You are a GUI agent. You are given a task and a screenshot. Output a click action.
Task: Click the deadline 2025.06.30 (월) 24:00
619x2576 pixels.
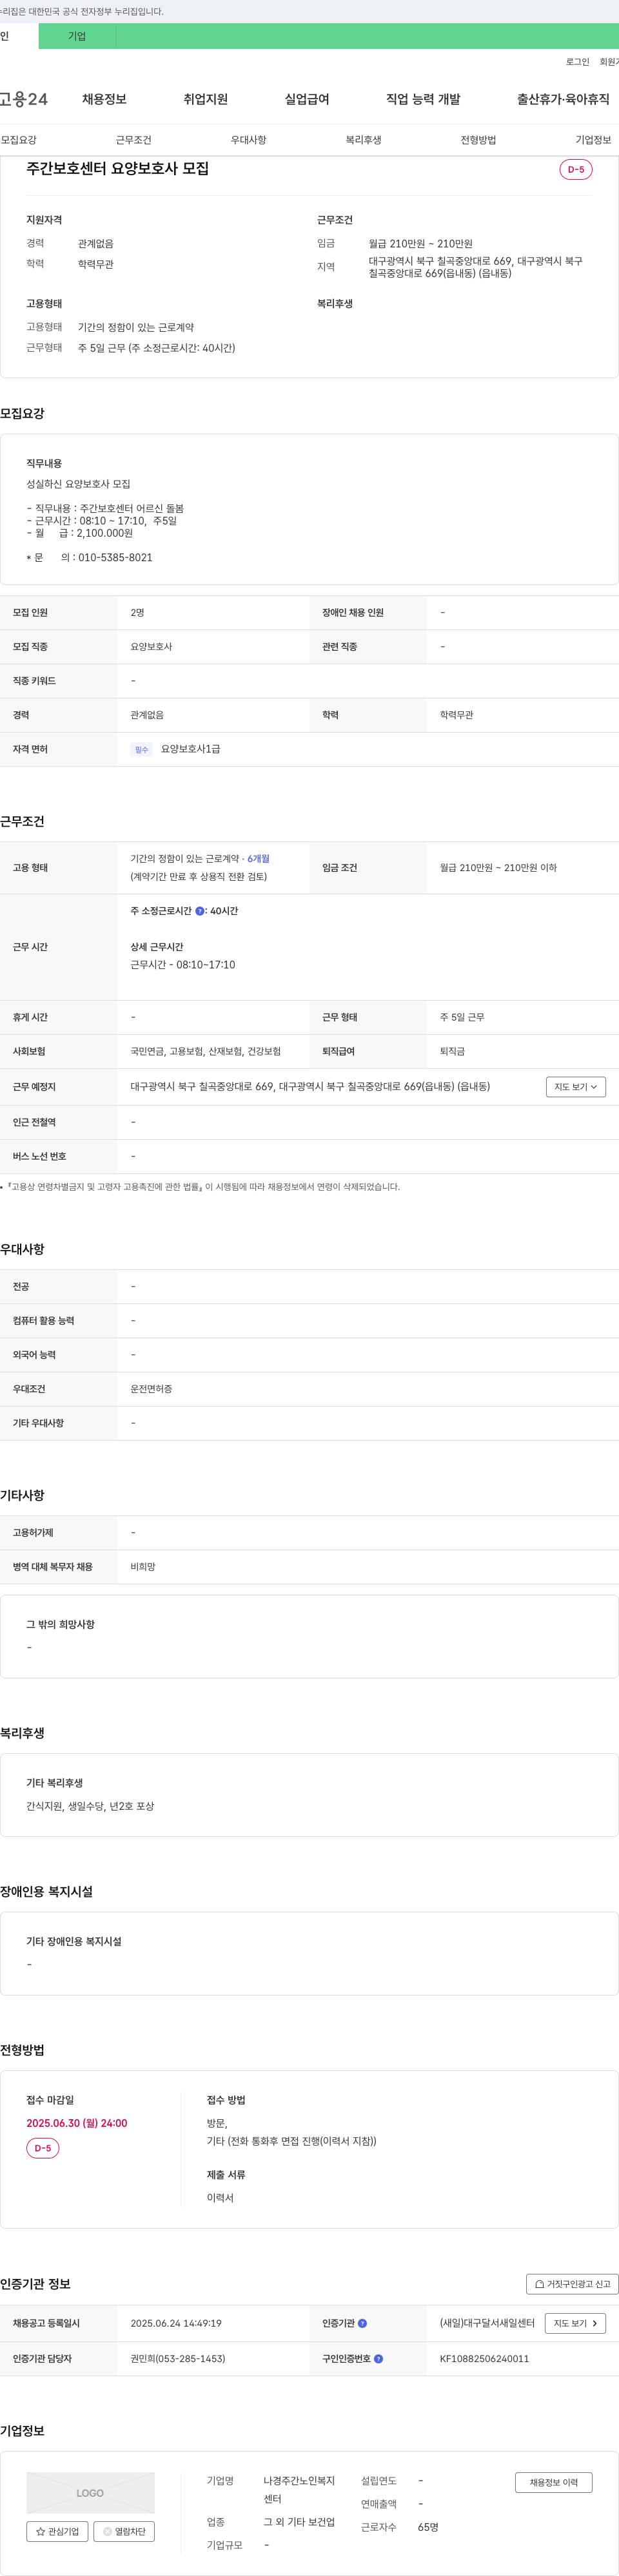77,2123
